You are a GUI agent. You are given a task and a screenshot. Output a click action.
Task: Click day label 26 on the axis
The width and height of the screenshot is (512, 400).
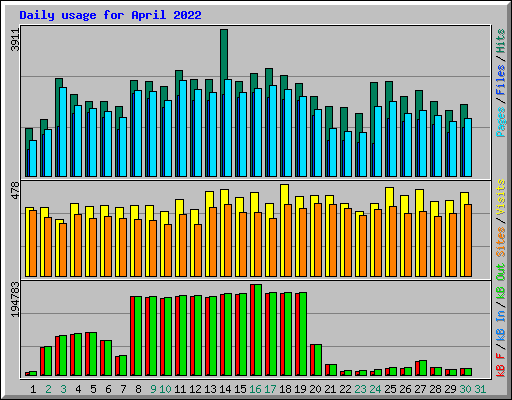coord(405,389)
